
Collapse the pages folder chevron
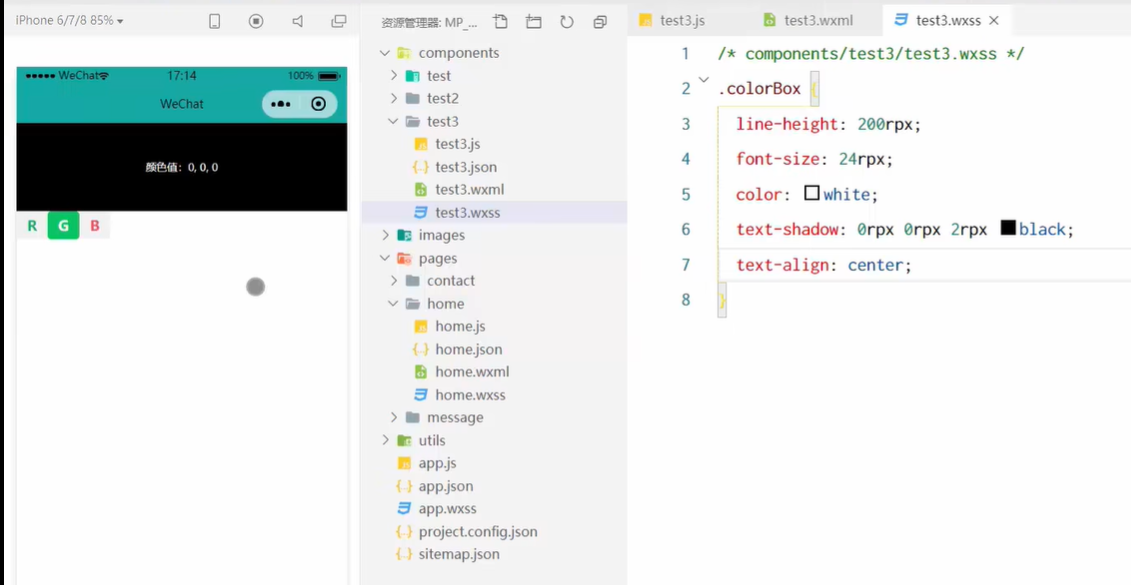point(384,258)
